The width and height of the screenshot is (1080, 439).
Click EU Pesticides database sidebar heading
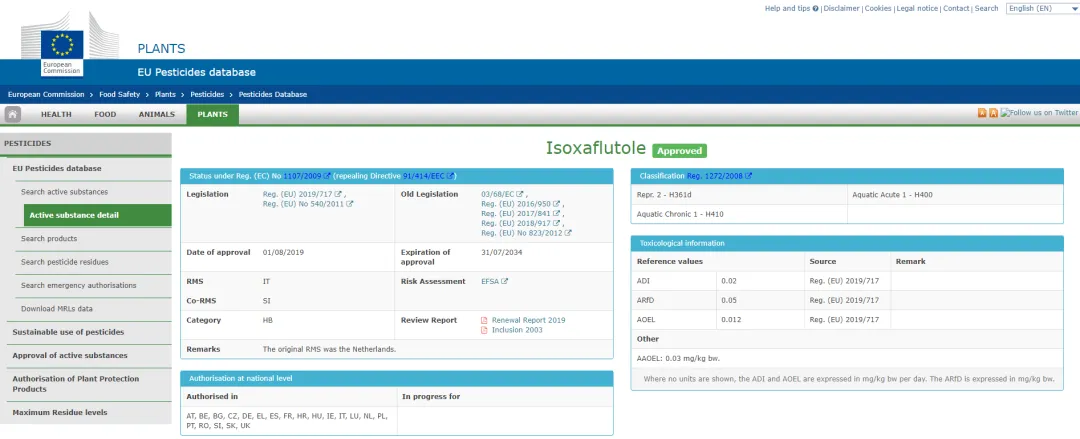[56, 168]
